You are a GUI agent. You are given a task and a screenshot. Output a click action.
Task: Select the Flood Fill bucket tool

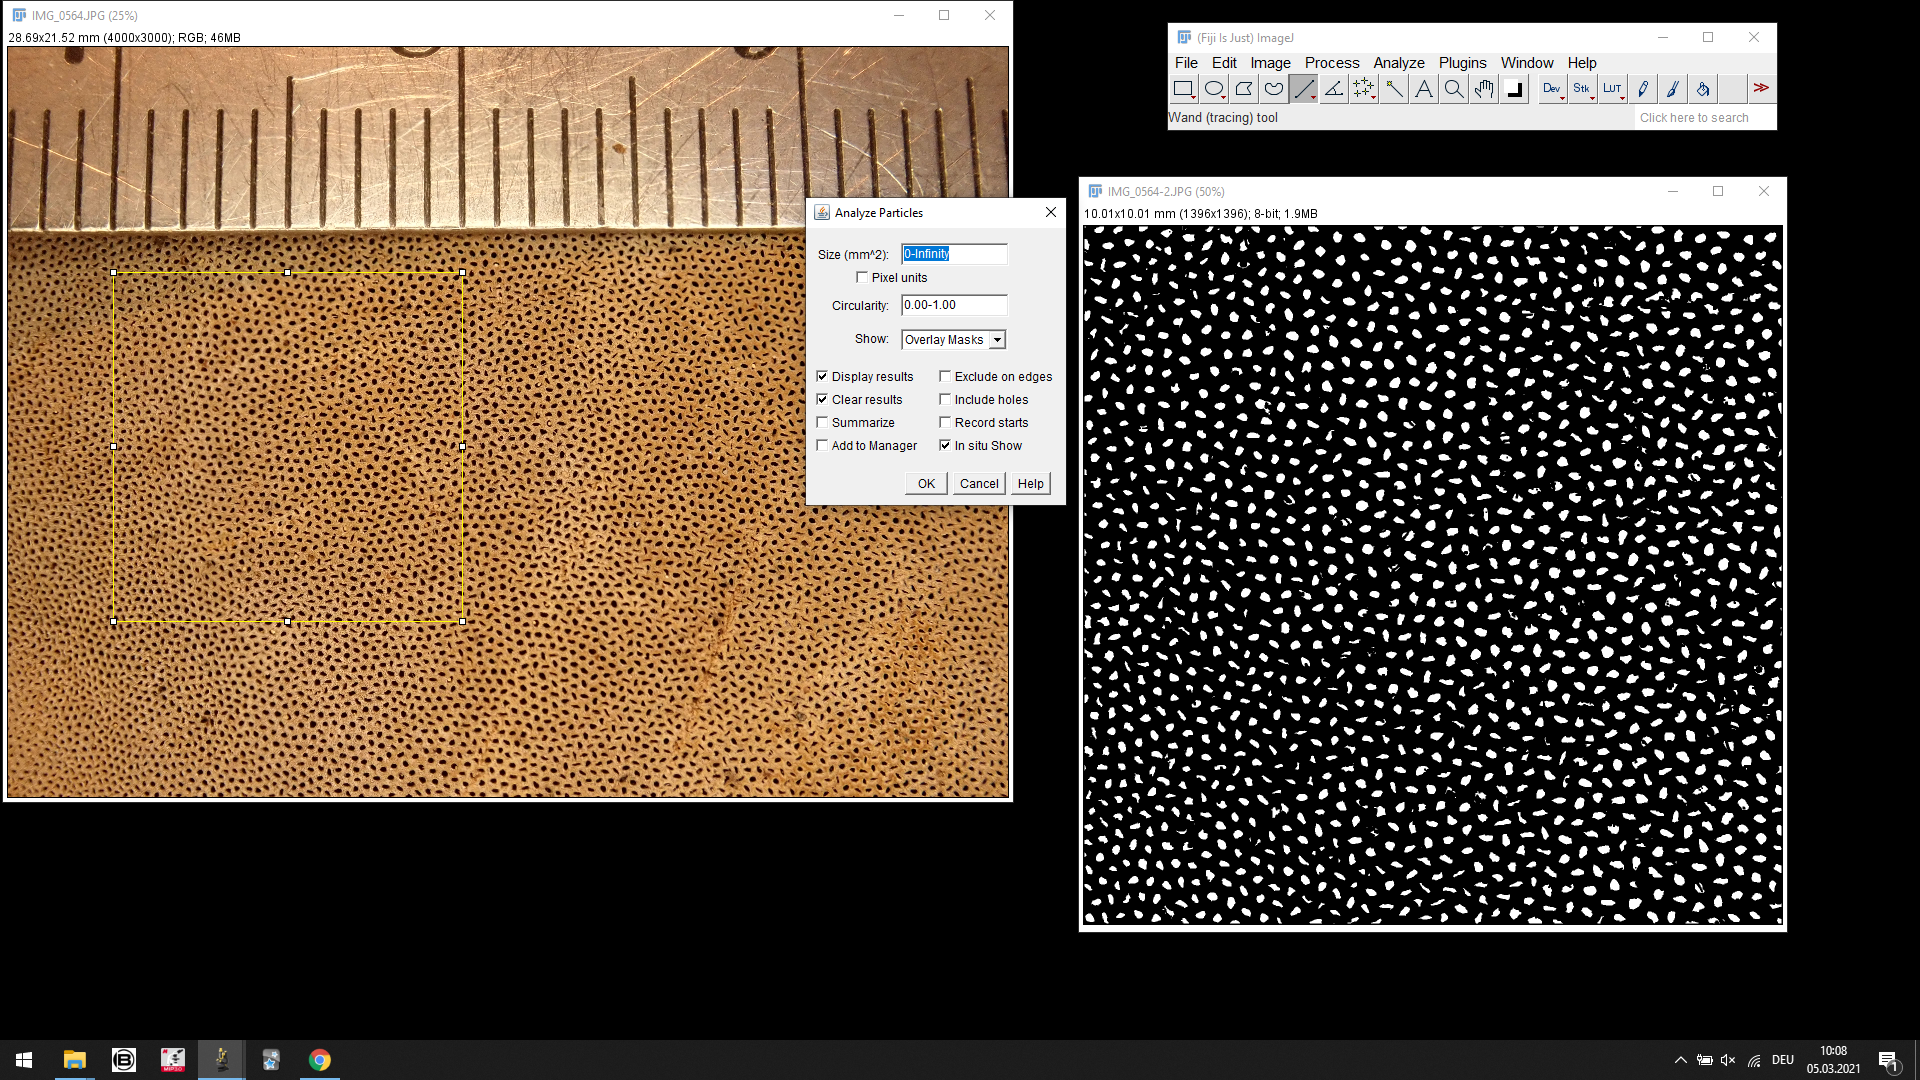click(1702, 89)
